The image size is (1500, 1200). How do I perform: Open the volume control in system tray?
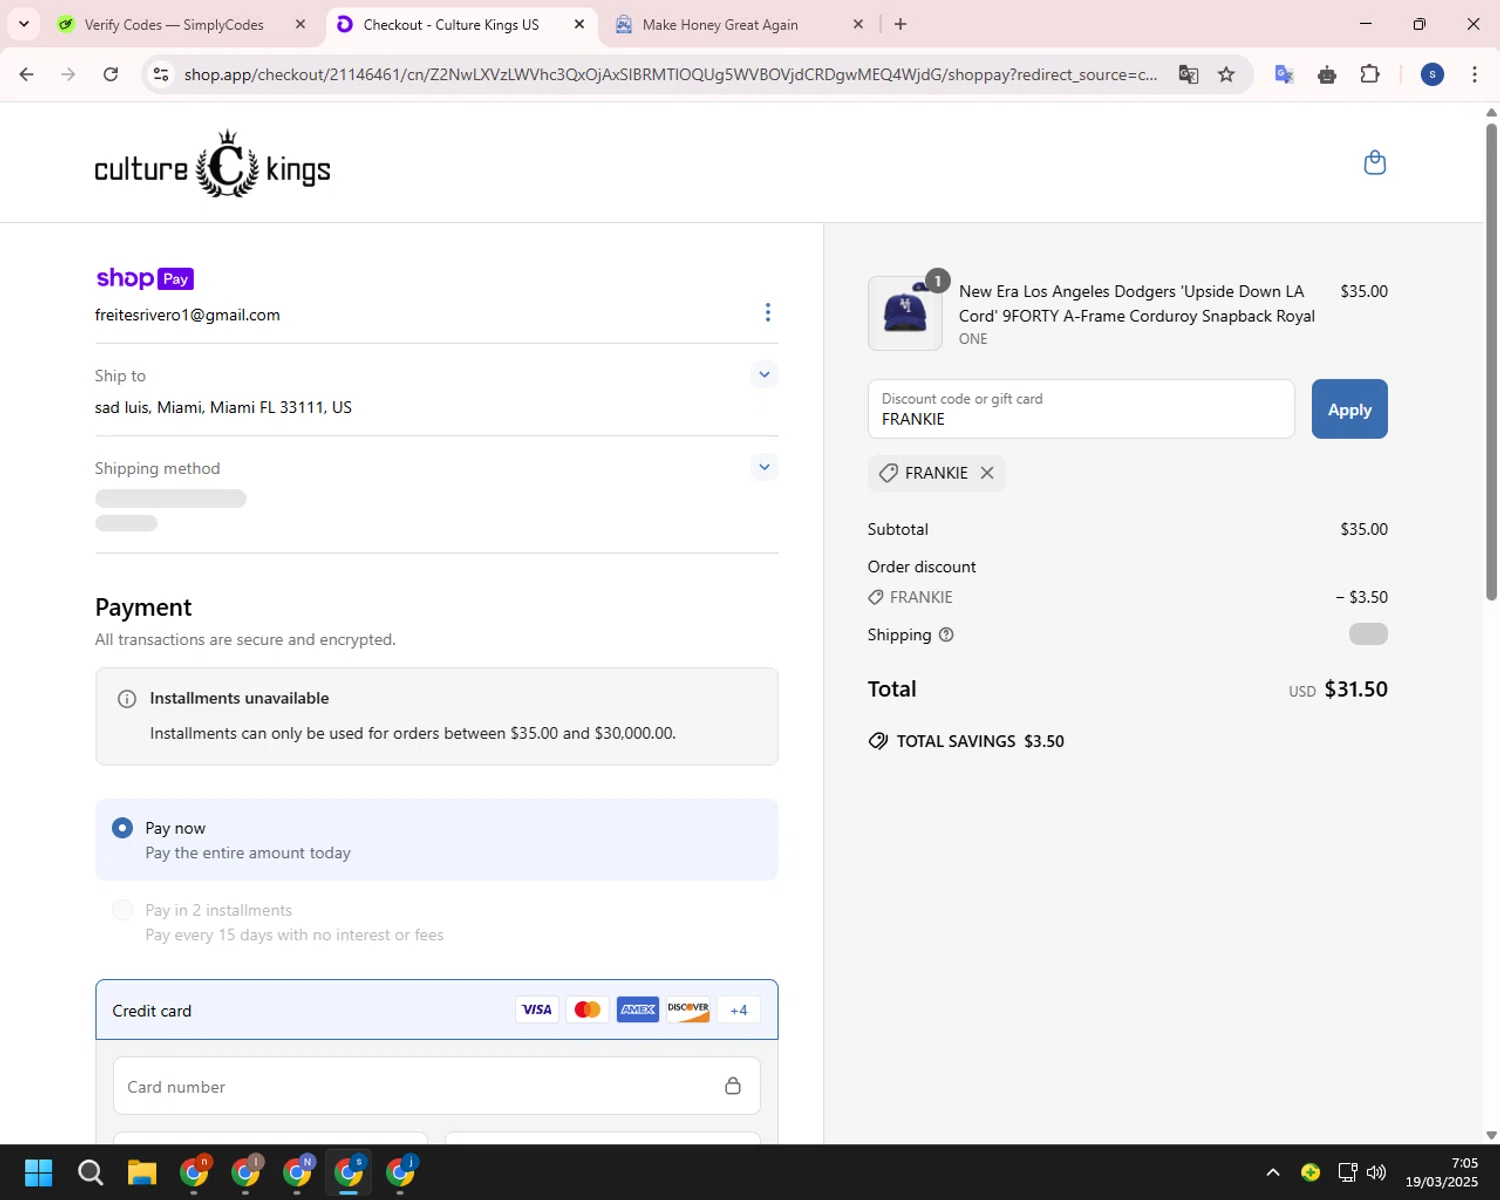[x=1376, y=1172]
